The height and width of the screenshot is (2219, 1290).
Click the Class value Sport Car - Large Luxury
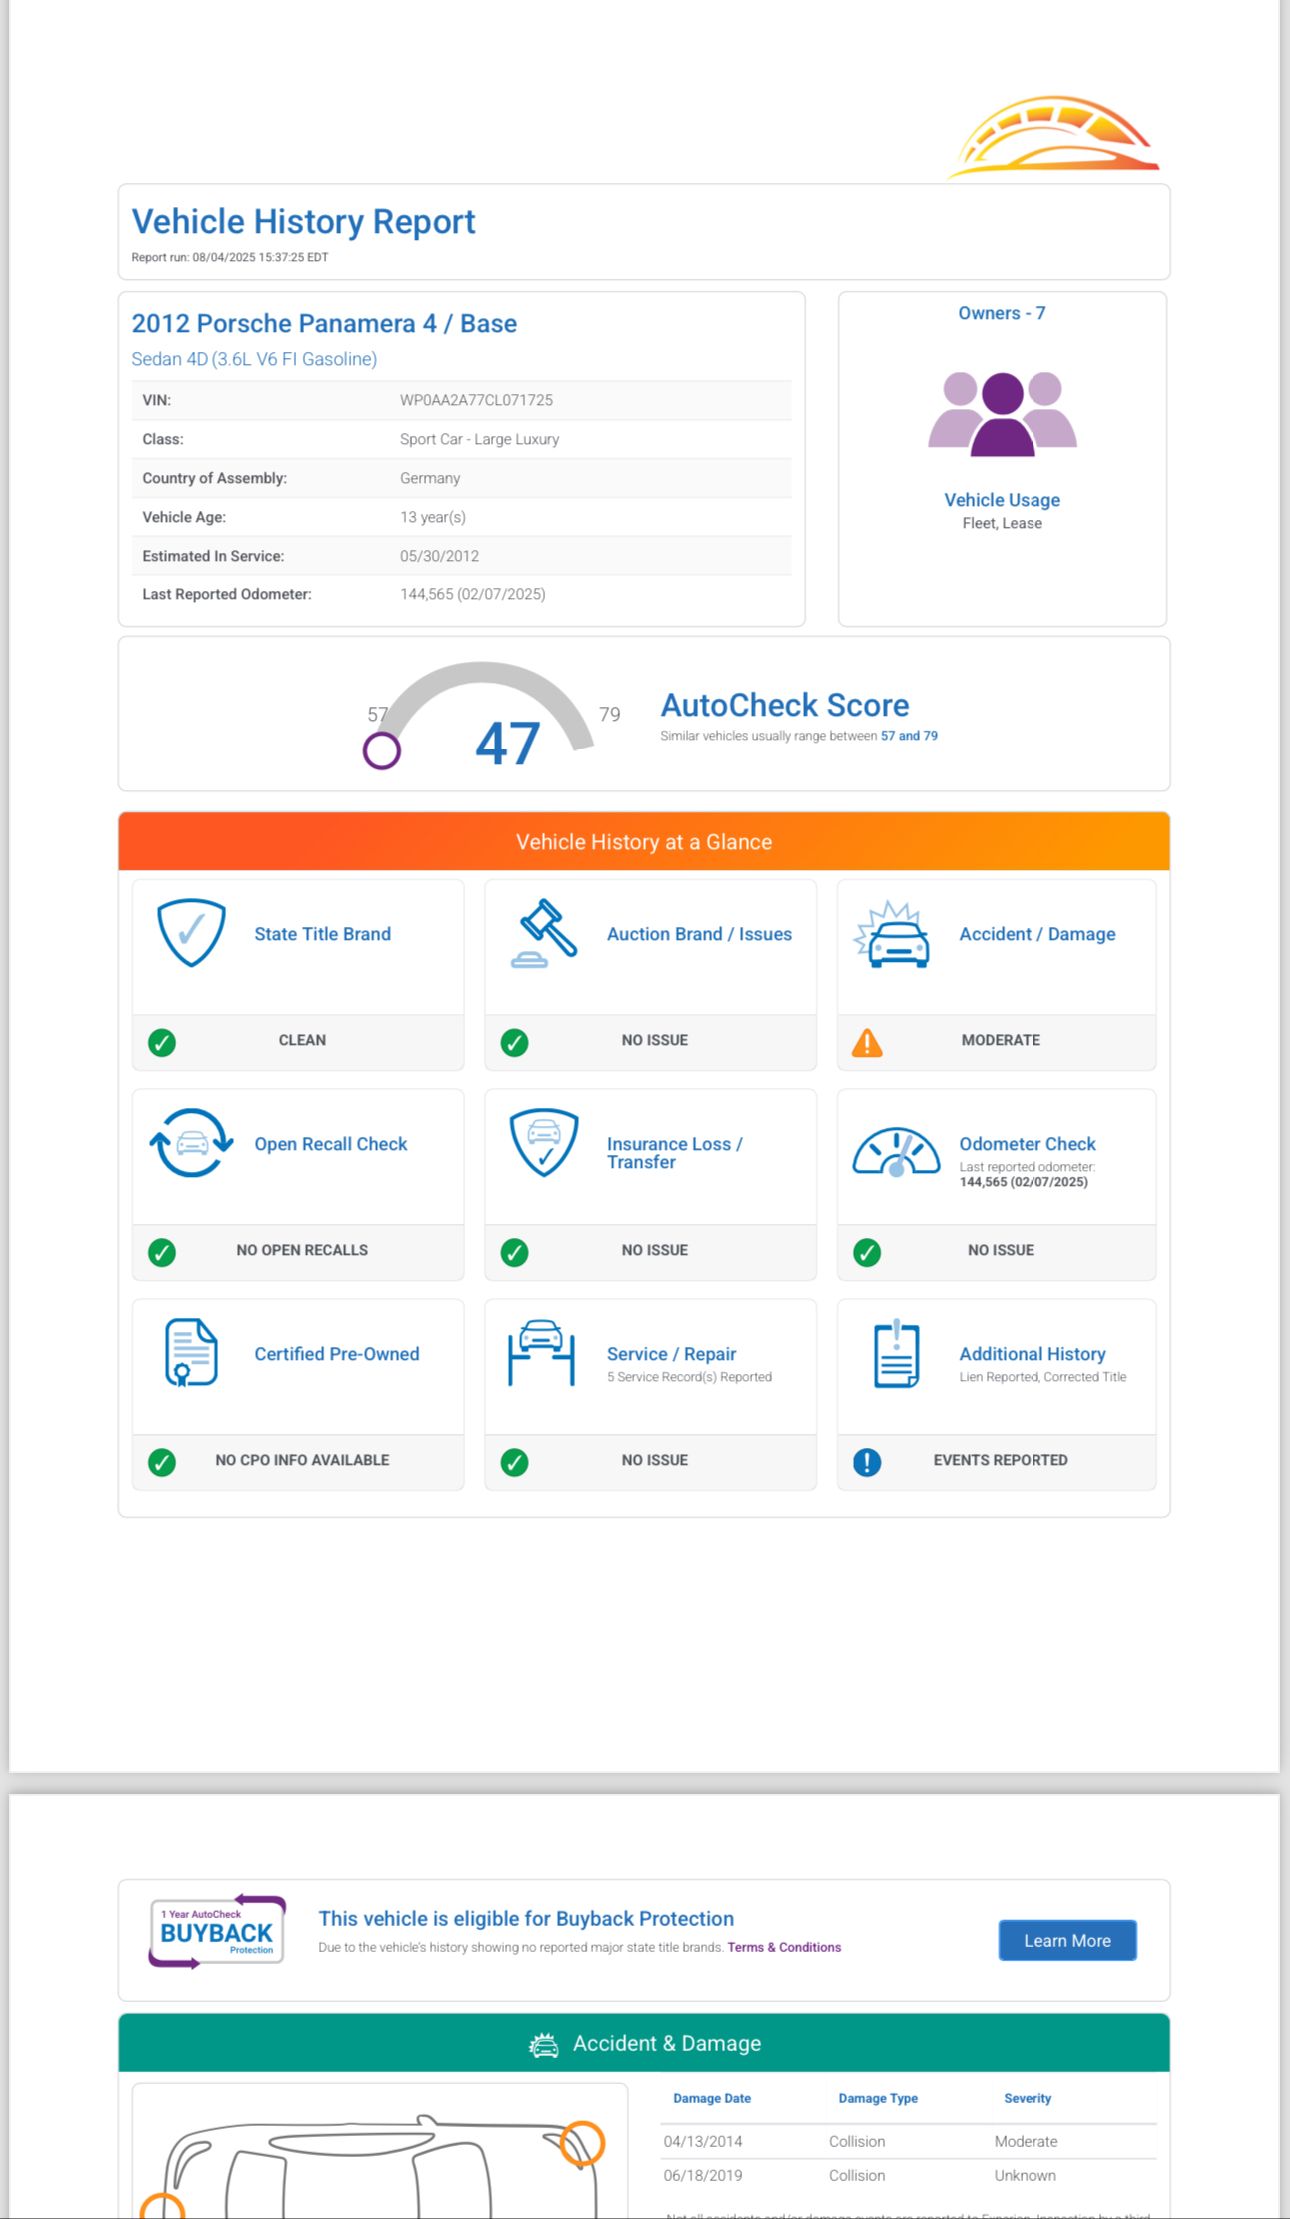(x=479, y=439)
